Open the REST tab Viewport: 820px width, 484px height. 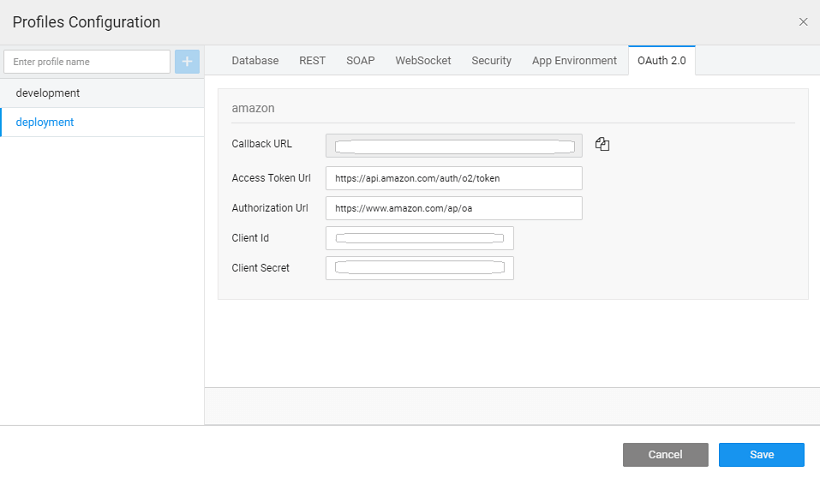coord(312,60)
